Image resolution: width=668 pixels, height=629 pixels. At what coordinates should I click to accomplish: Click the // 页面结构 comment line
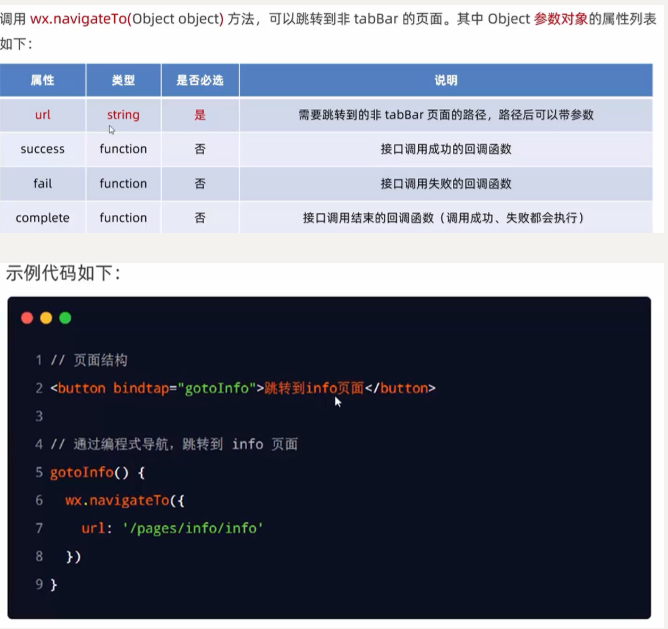click(89, 360)
